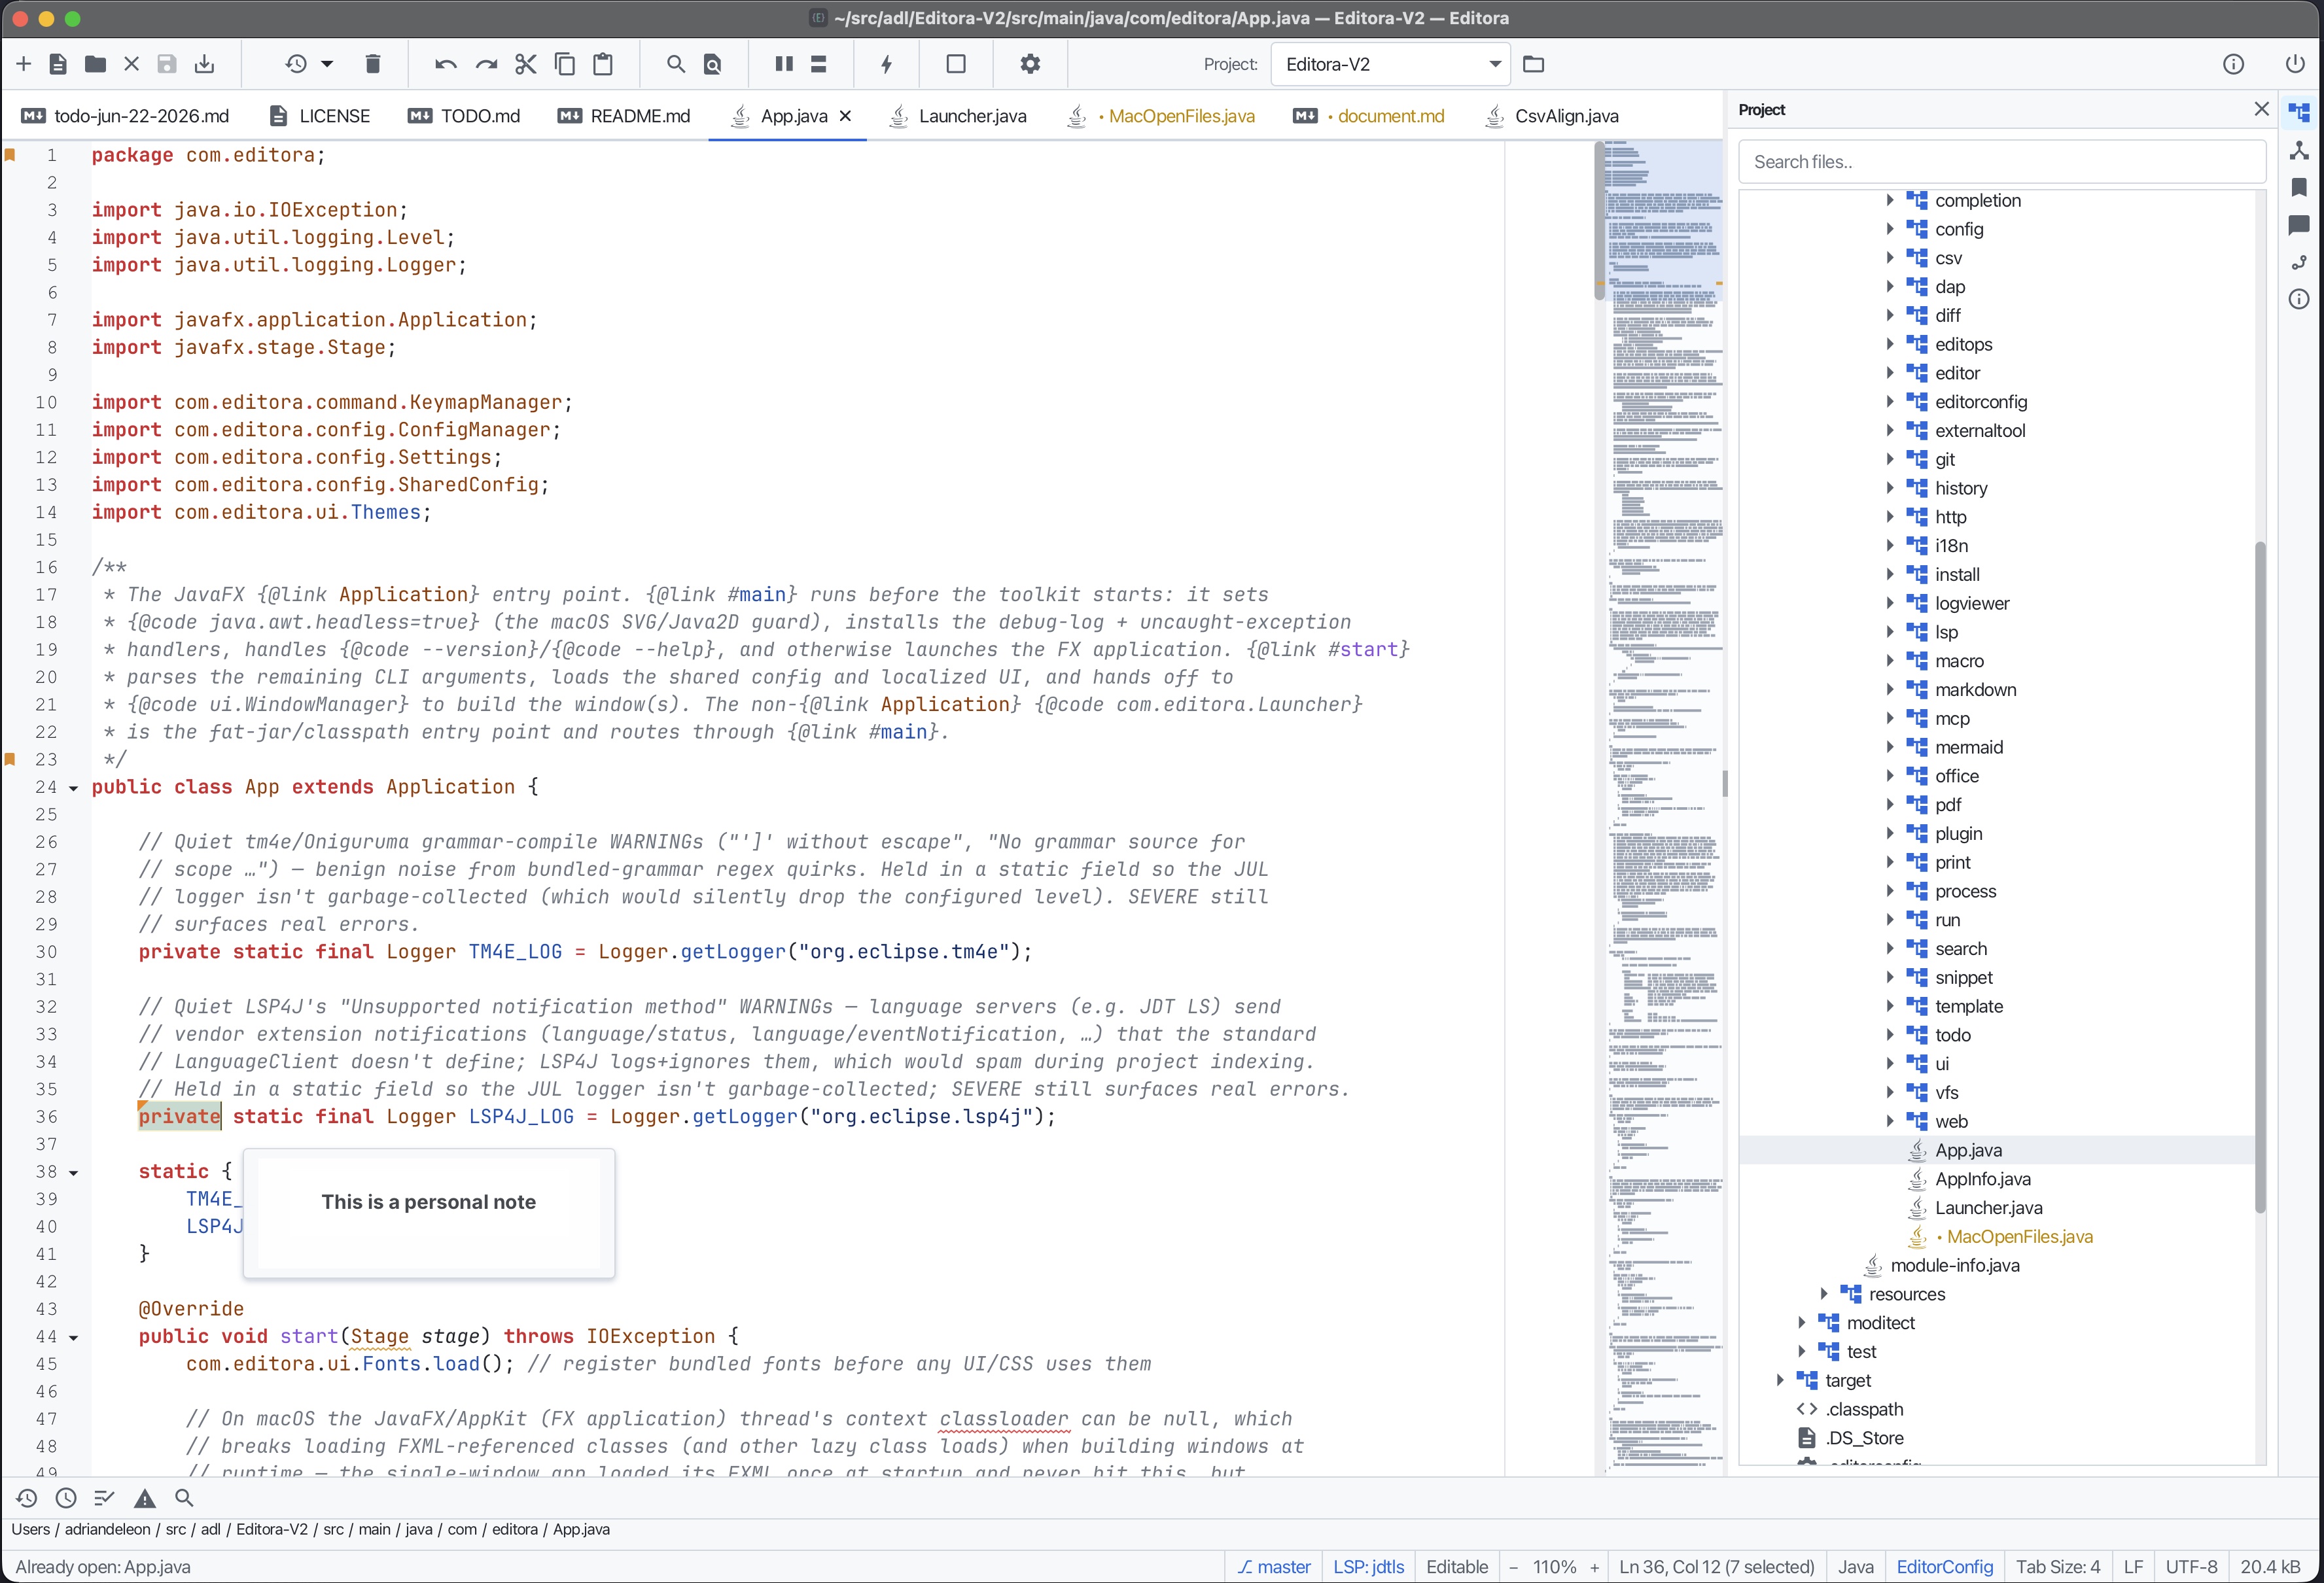
Task: Open the Project Editora-V2 dropdown
Action: [1391, 64]
